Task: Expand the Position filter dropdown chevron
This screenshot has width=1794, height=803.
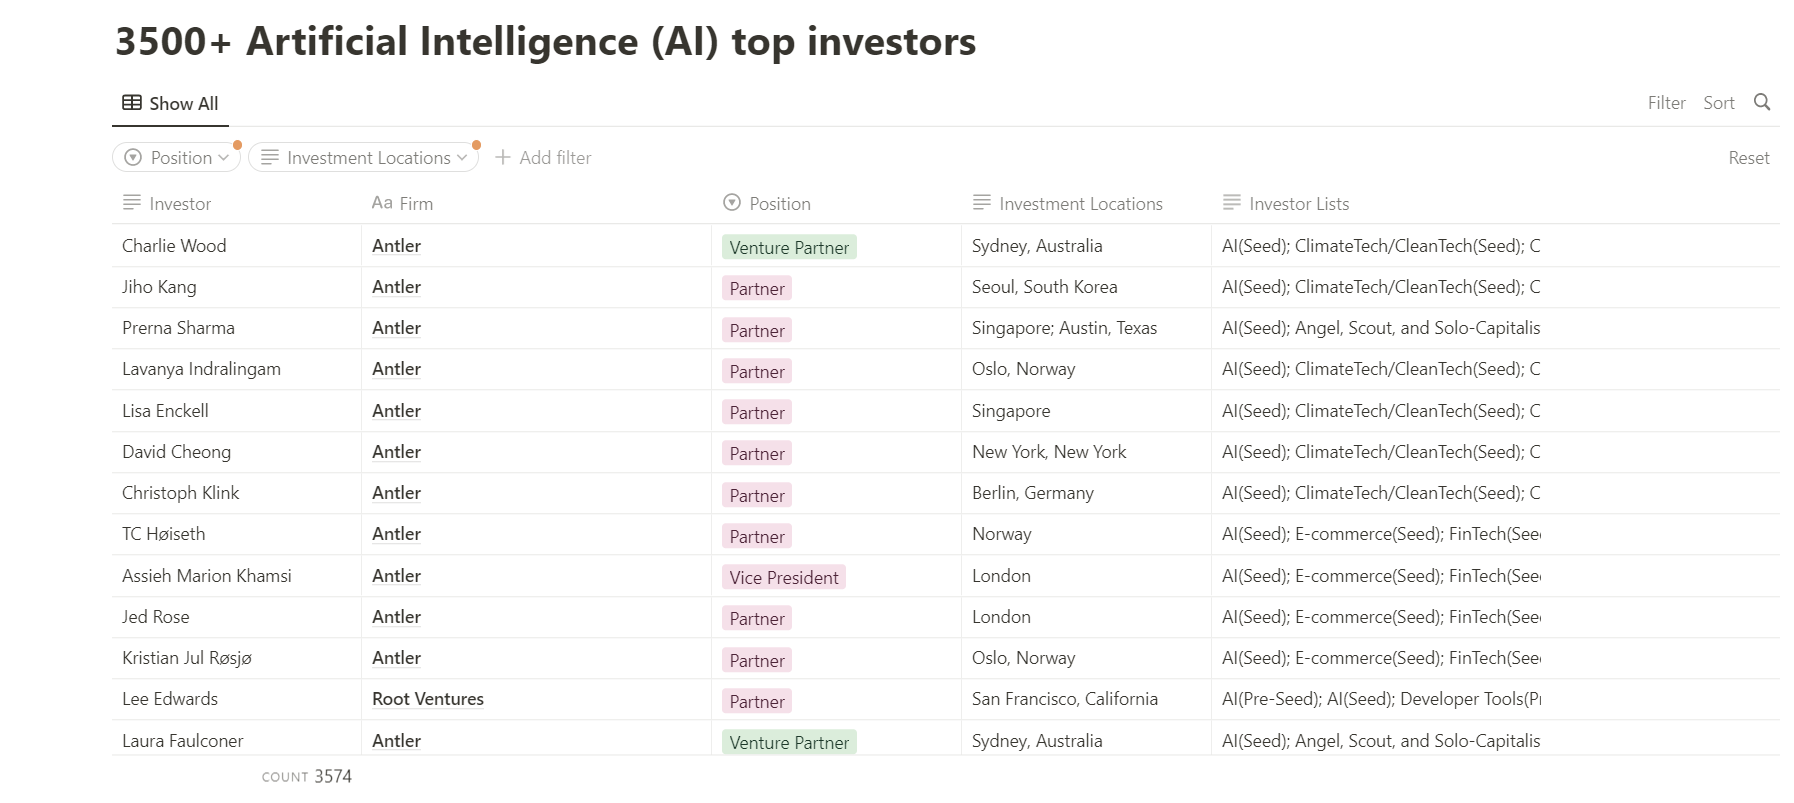Action: (224, 158)
